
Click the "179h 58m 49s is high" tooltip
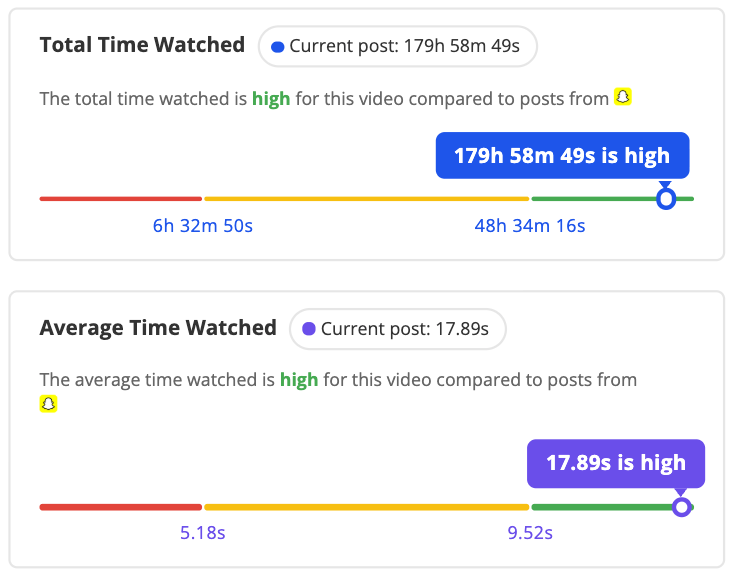562,156
